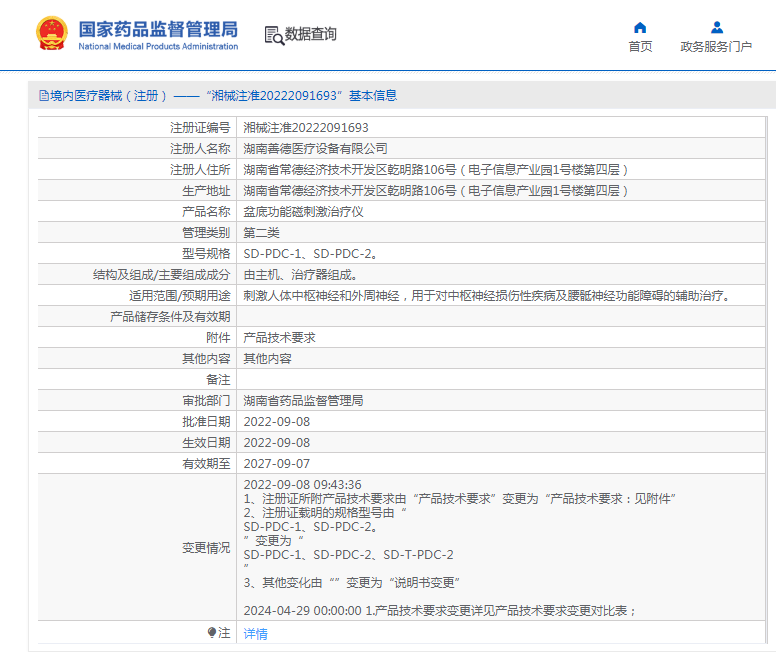Click the 境内医疗器械（注册） breadcrumb title

tap(108, 96)
